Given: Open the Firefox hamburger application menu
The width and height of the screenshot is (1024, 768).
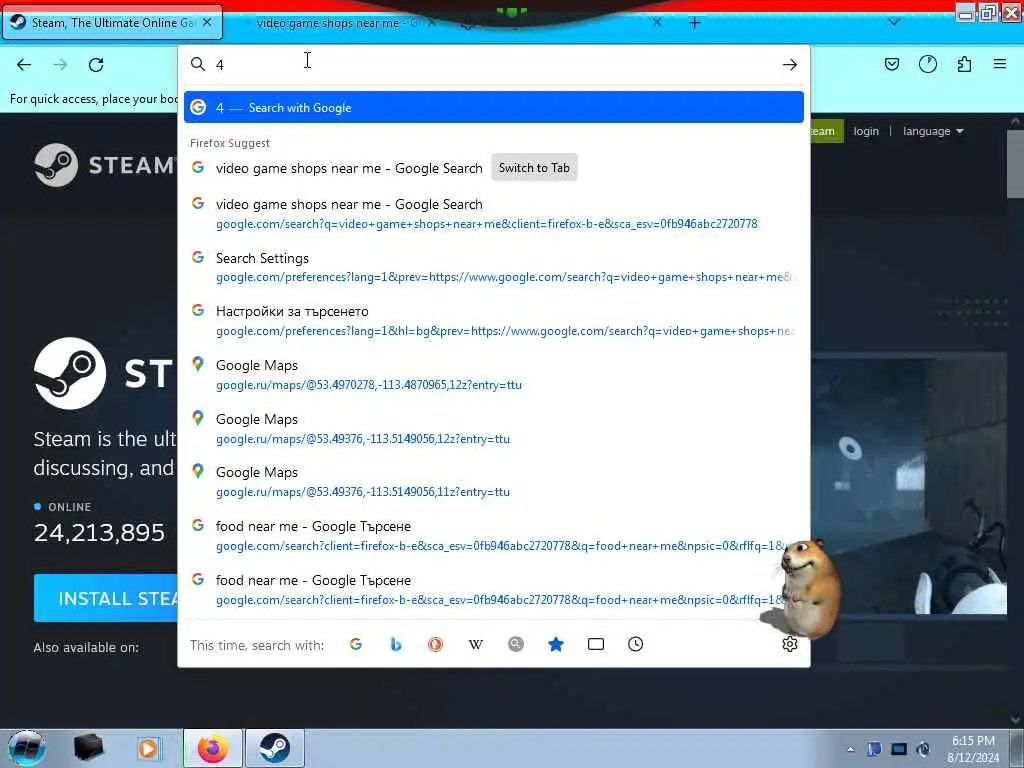Looking at the screenshot, I should [1000, 64].
